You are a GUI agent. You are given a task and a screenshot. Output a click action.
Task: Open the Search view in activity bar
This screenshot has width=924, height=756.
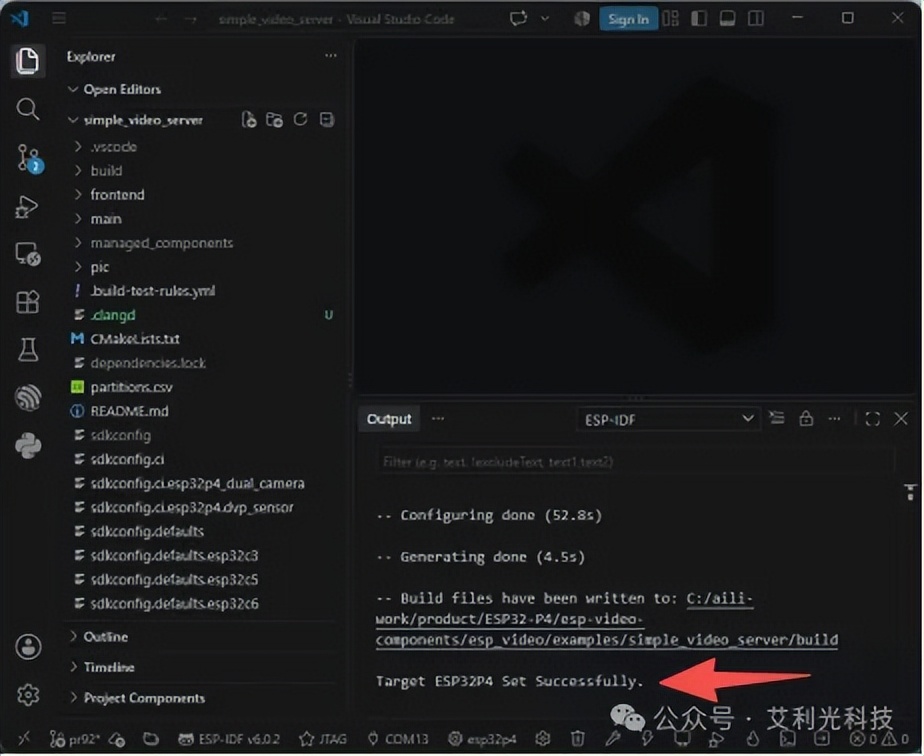pos(27,109)
